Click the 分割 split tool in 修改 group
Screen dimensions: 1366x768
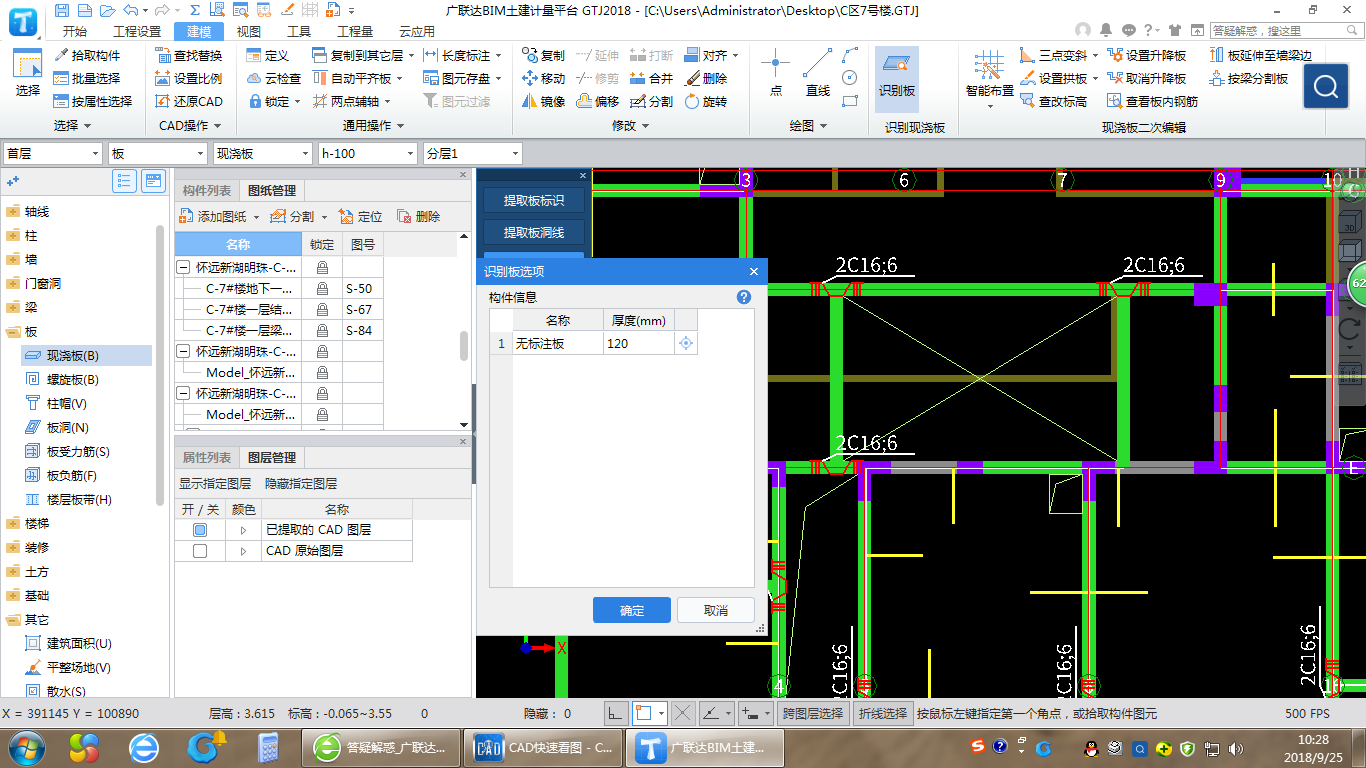(x=652, y=101)
